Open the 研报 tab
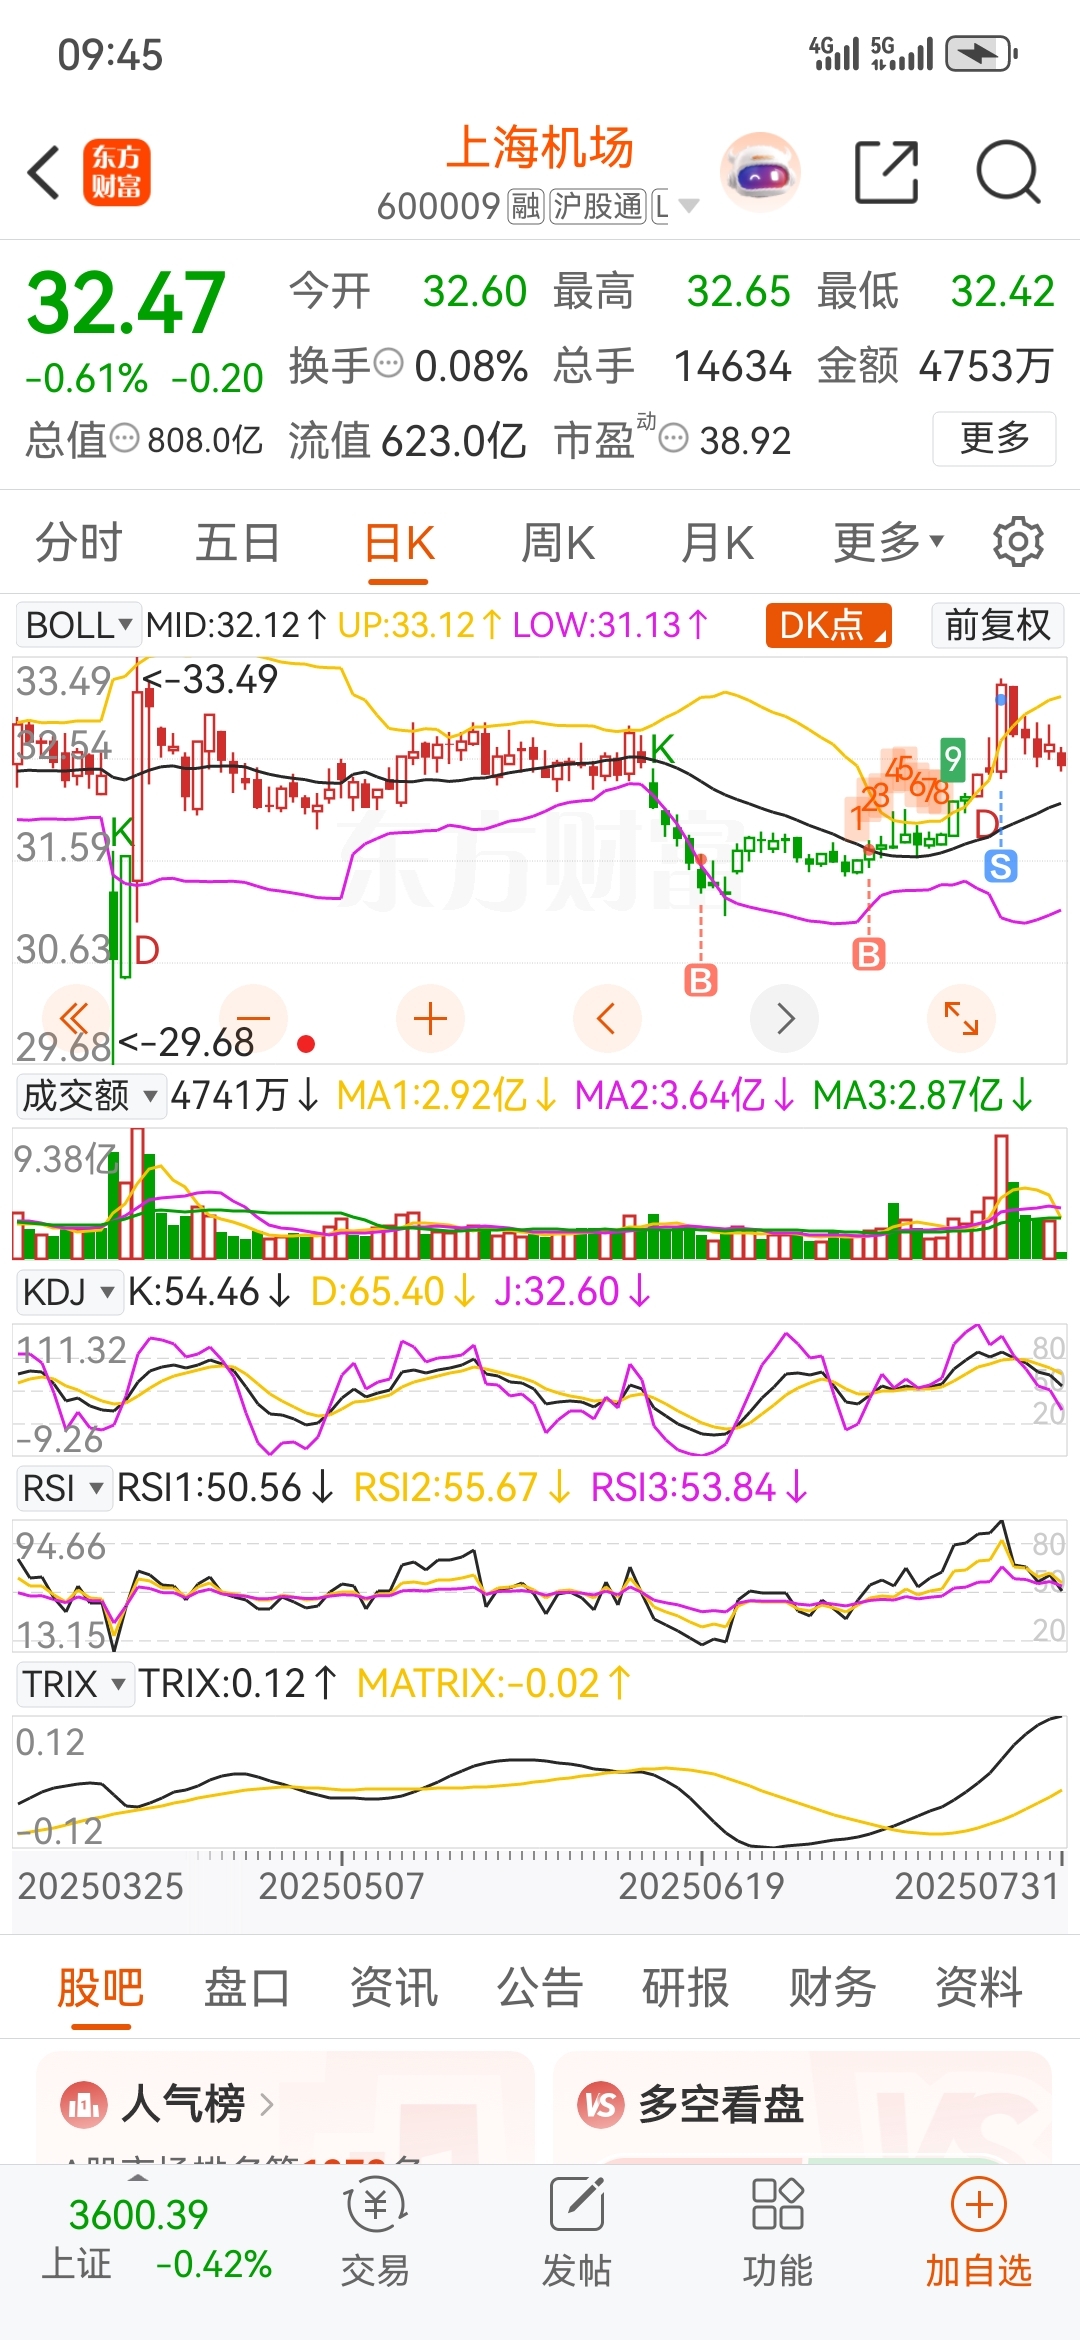1080x2340 pixels. pos(686,1988)
